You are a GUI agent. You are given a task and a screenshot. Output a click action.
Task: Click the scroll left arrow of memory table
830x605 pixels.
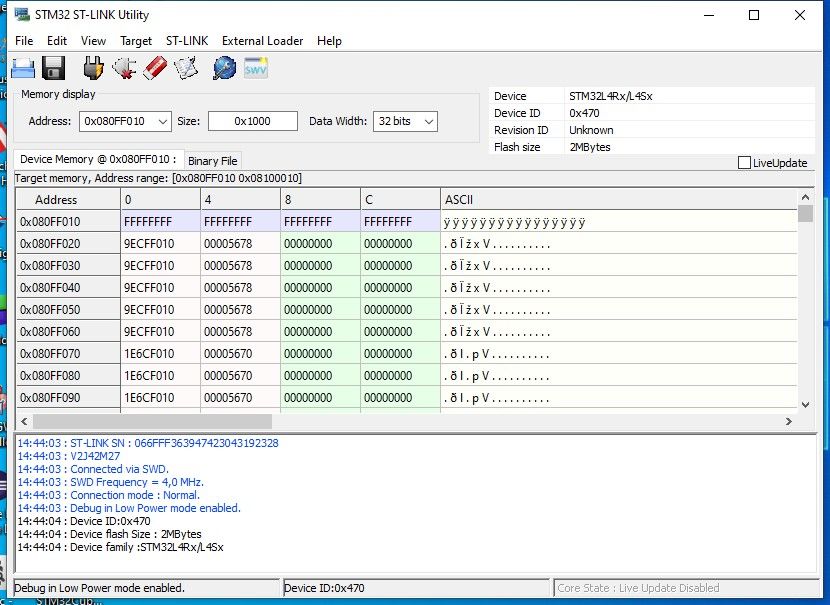24,421
